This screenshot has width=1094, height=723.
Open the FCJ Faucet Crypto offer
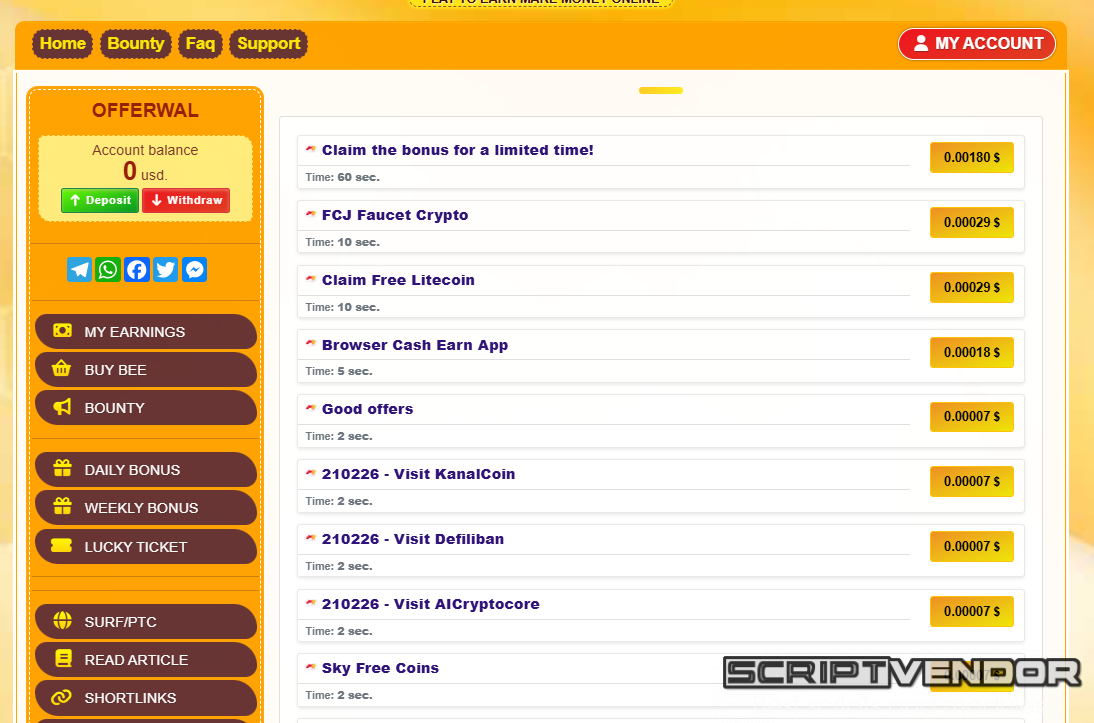coord(395,215)
